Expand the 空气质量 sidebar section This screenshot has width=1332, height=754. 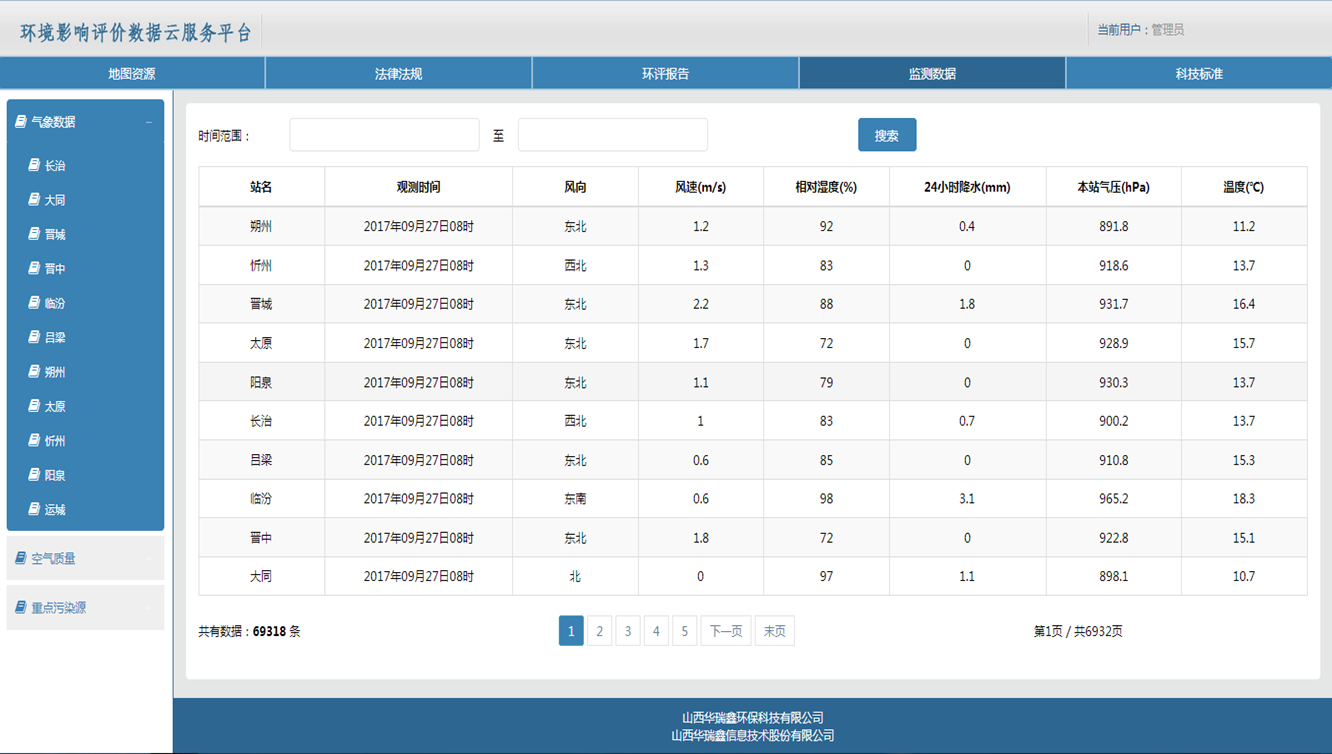click(149, 558)
